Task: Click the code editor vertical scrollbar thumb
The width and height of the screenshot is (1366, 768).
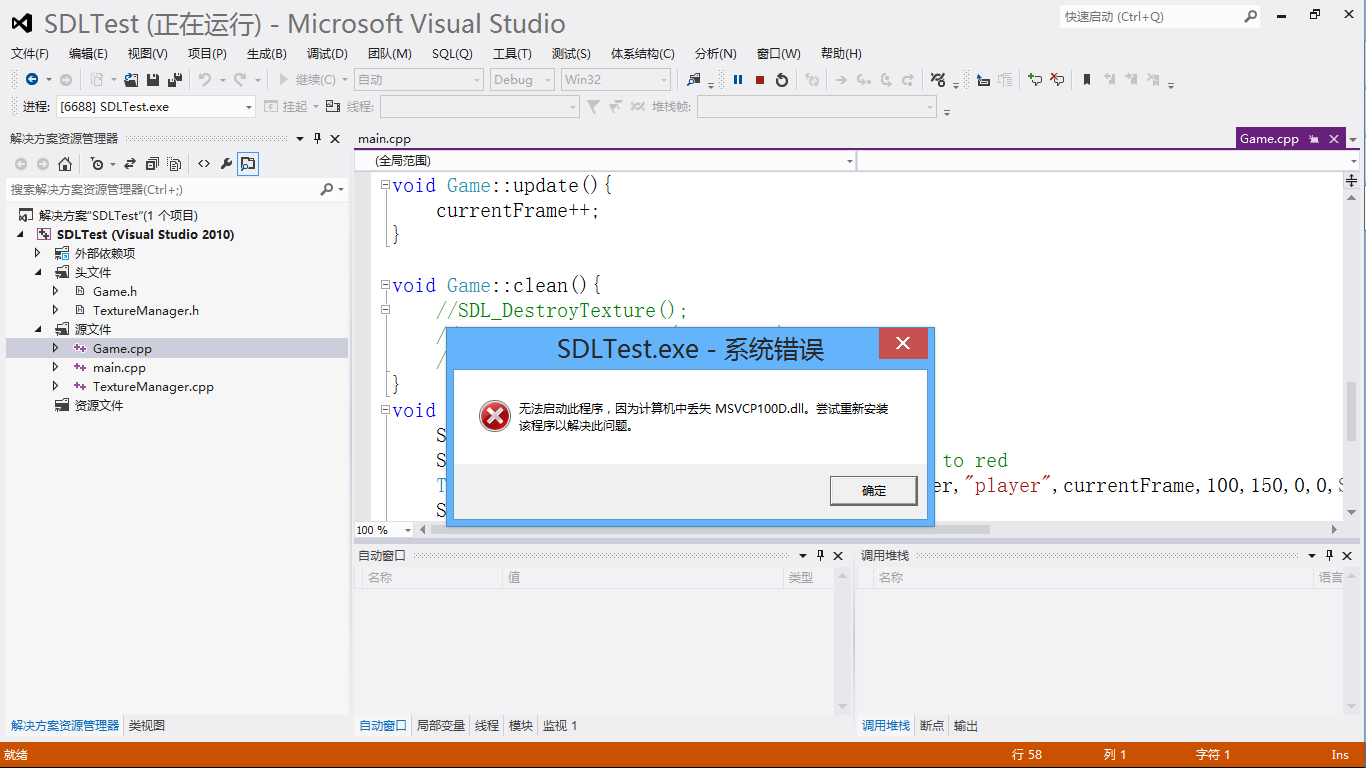Action: click(x=1351, y=410)
